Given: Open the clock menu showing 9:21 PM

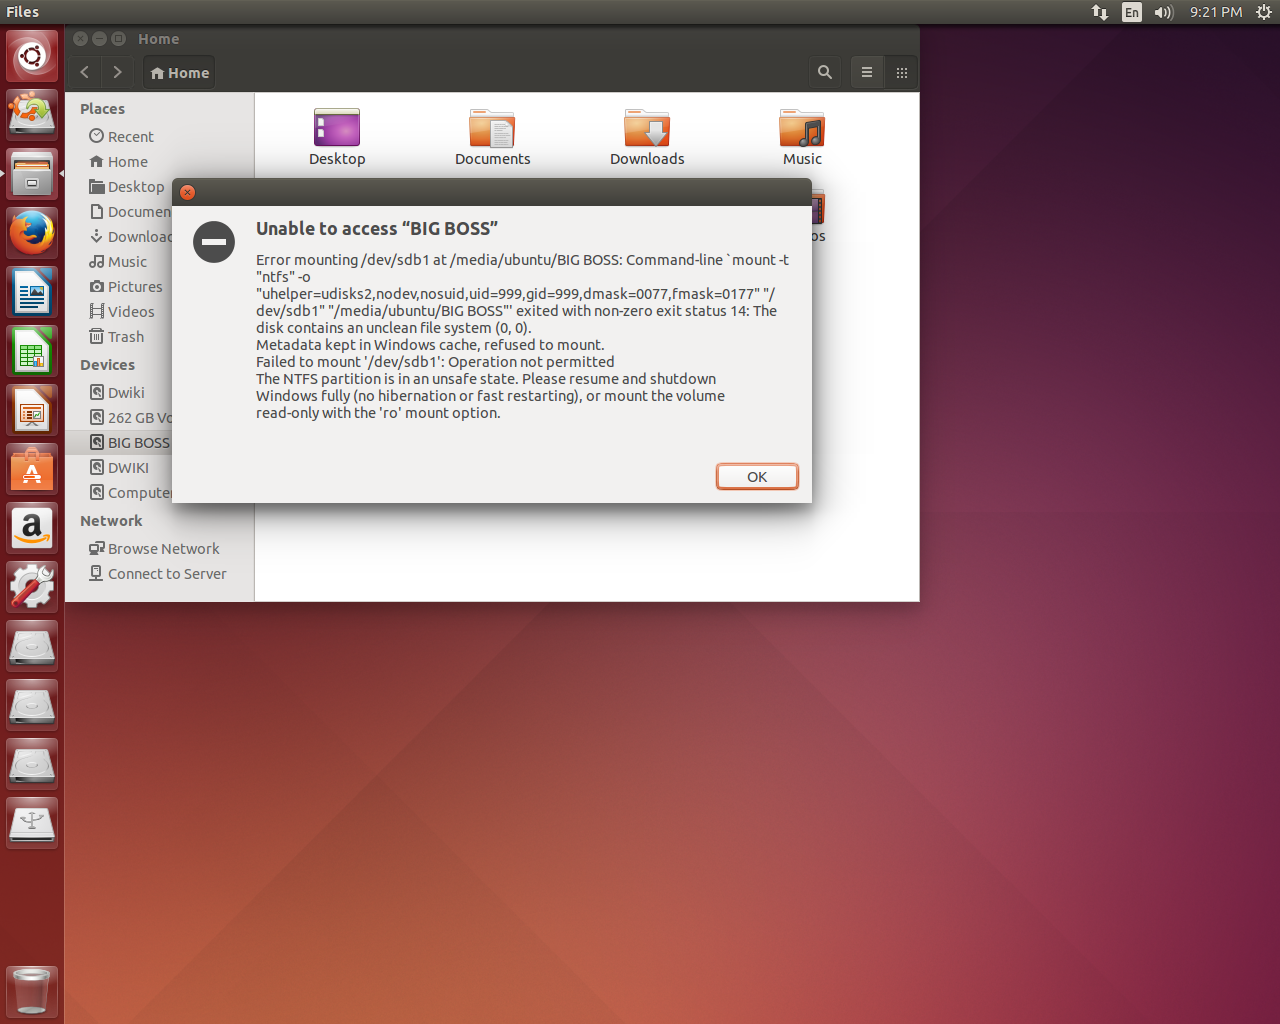Looking at the screenshot, I should pos(1215,12).
